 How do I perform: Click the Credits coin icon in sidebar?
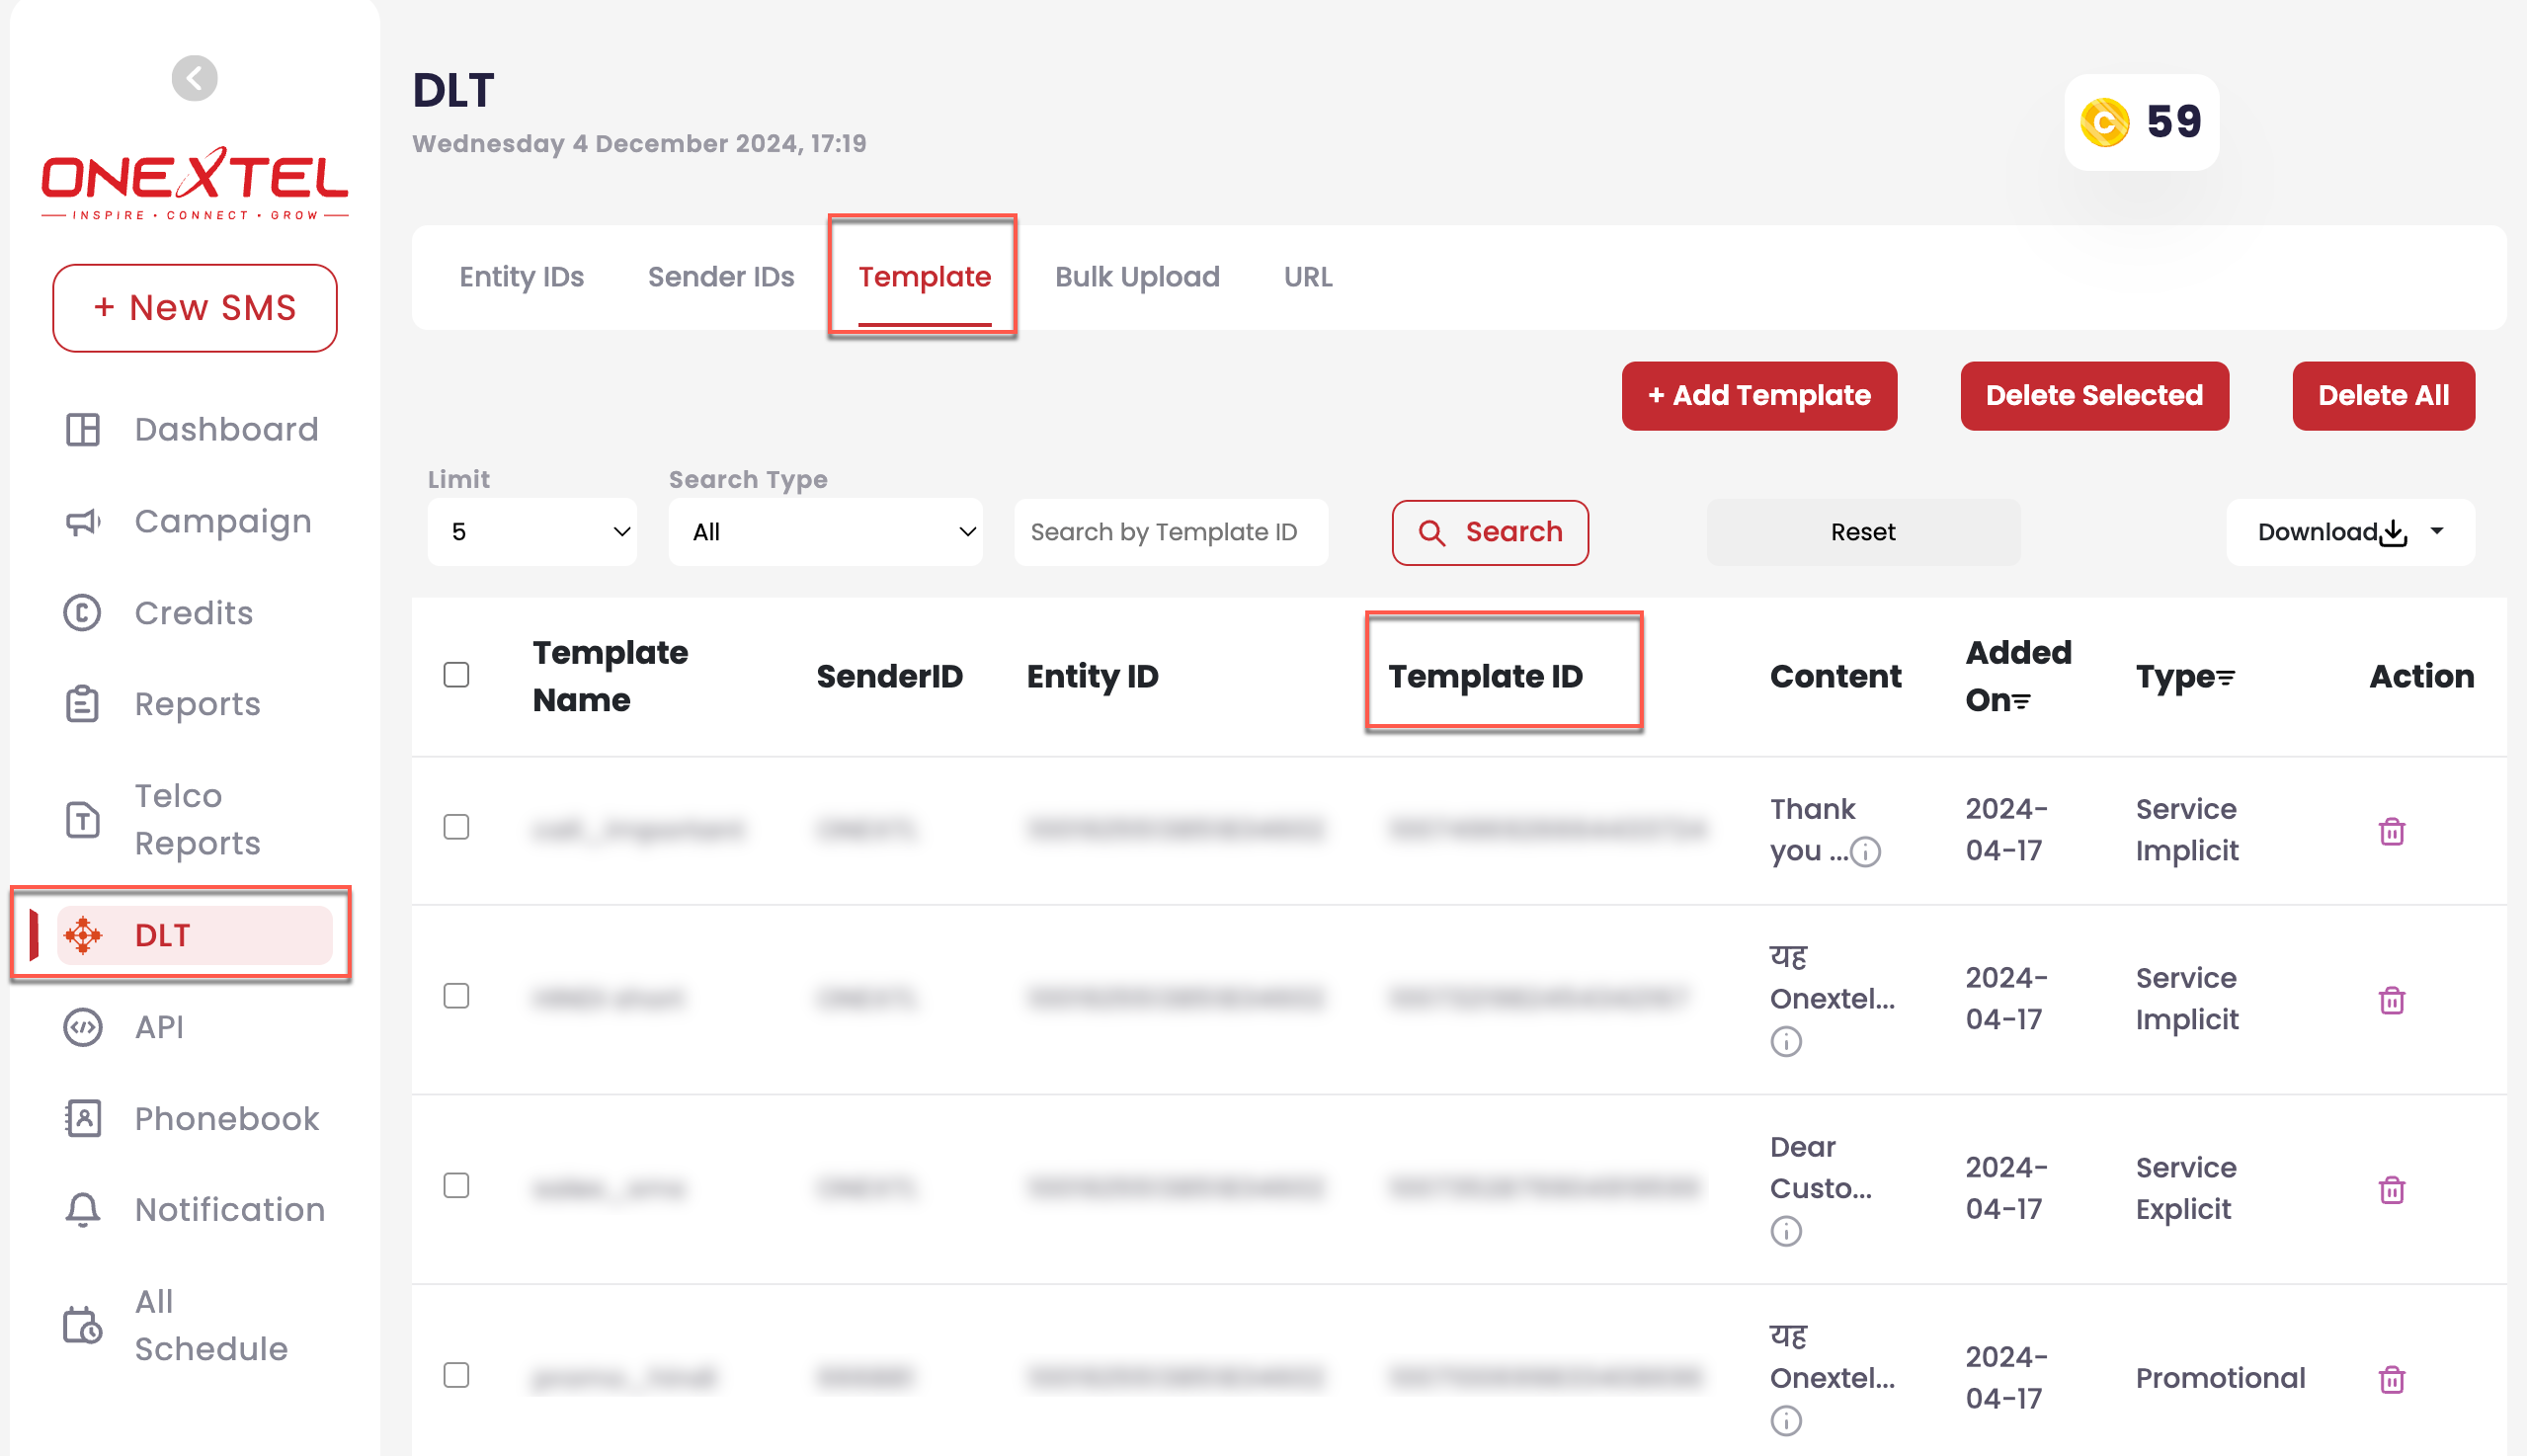[83, 613]
